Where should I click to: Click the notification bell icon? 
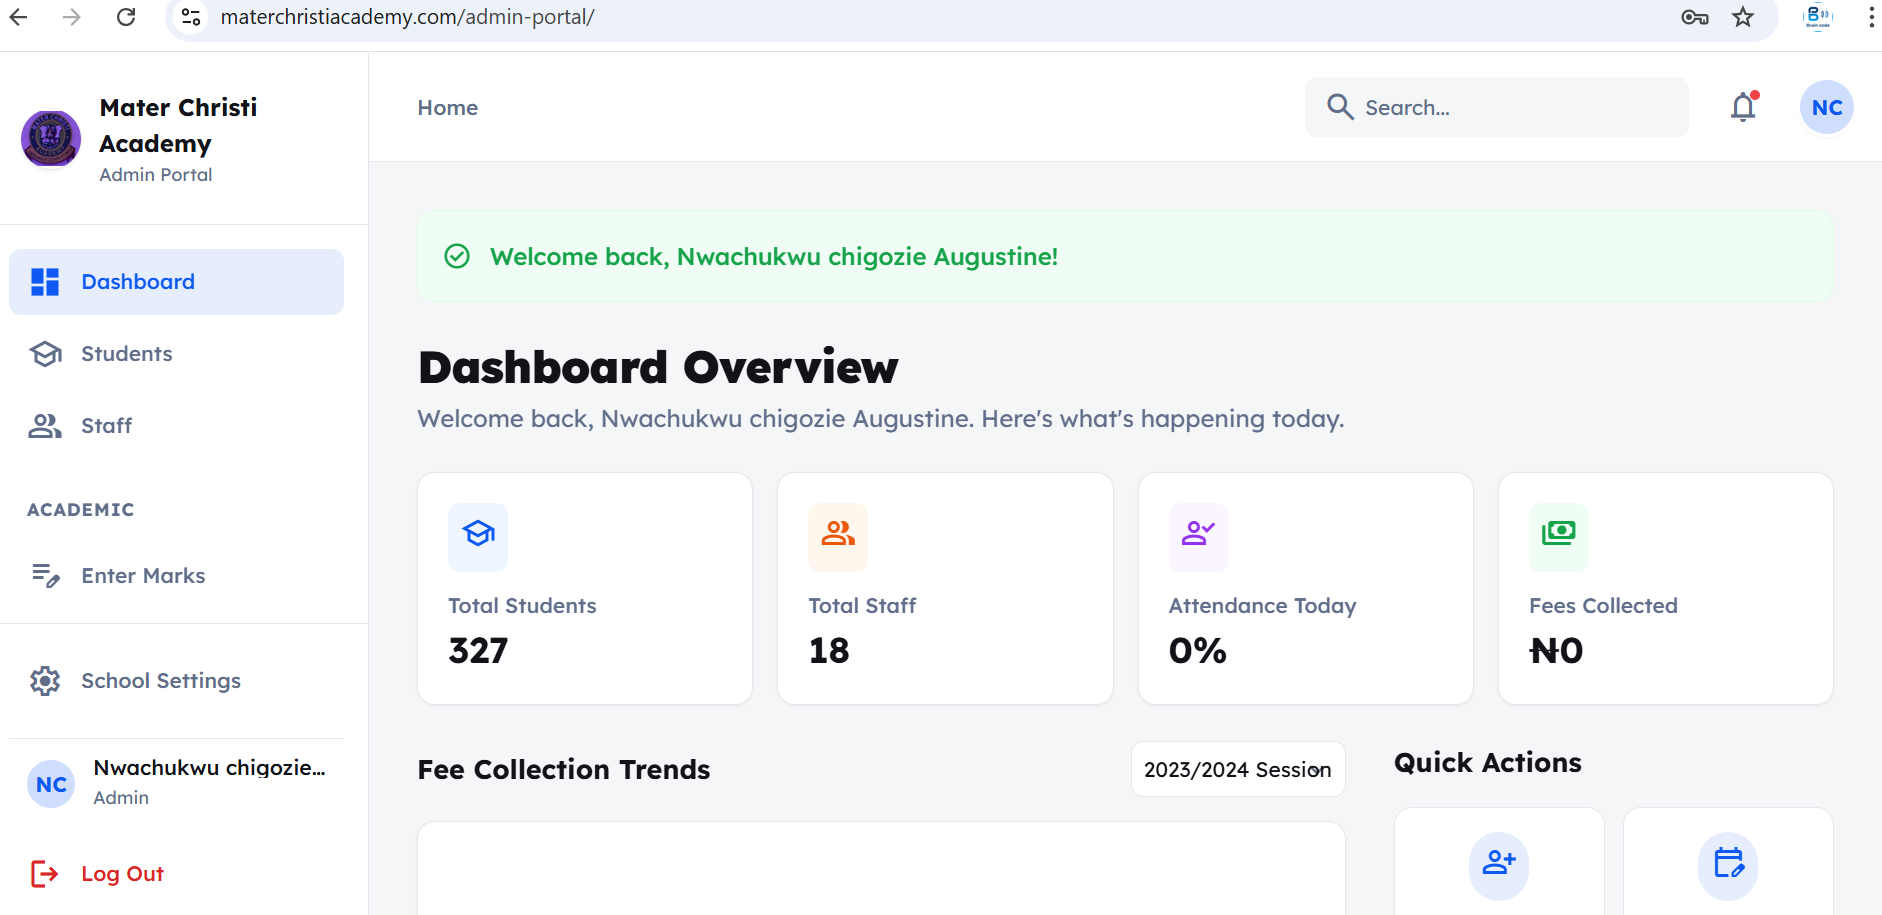click(1743, 107)
